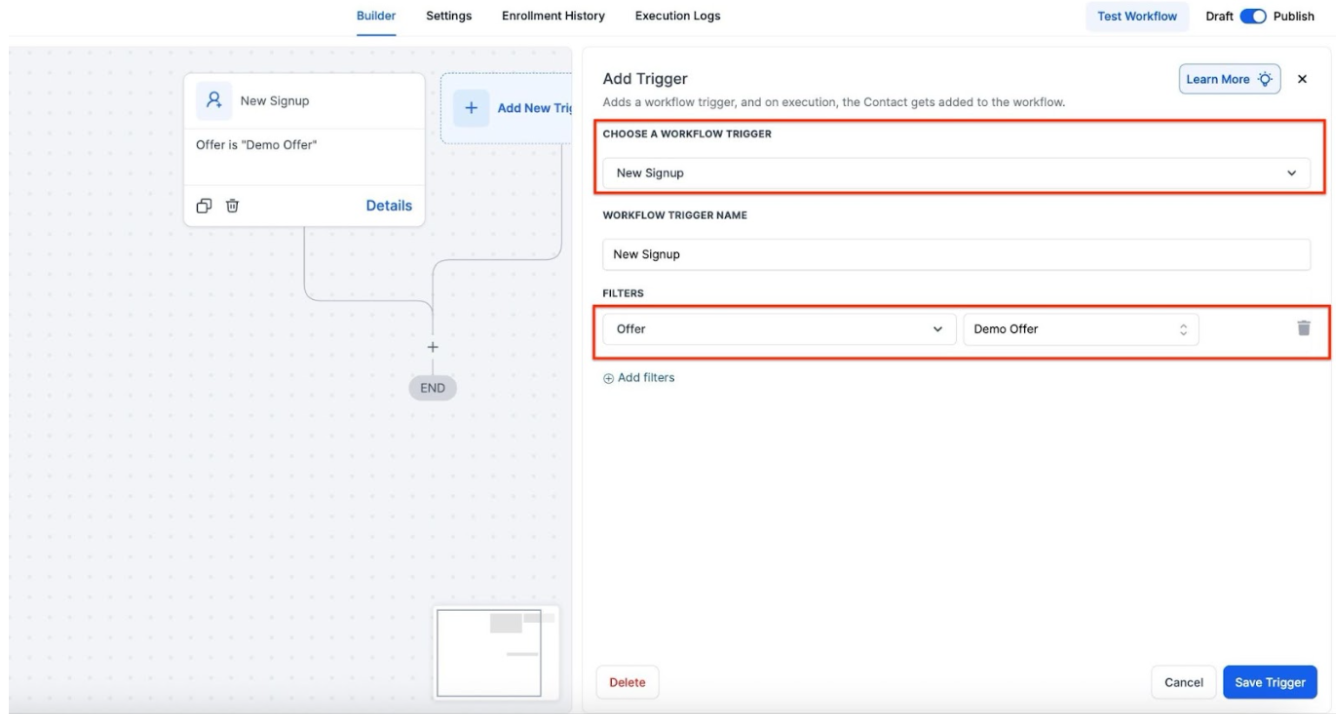Add a step via the plus above END
Screen dimensions: 1336x714
[433, 347]
